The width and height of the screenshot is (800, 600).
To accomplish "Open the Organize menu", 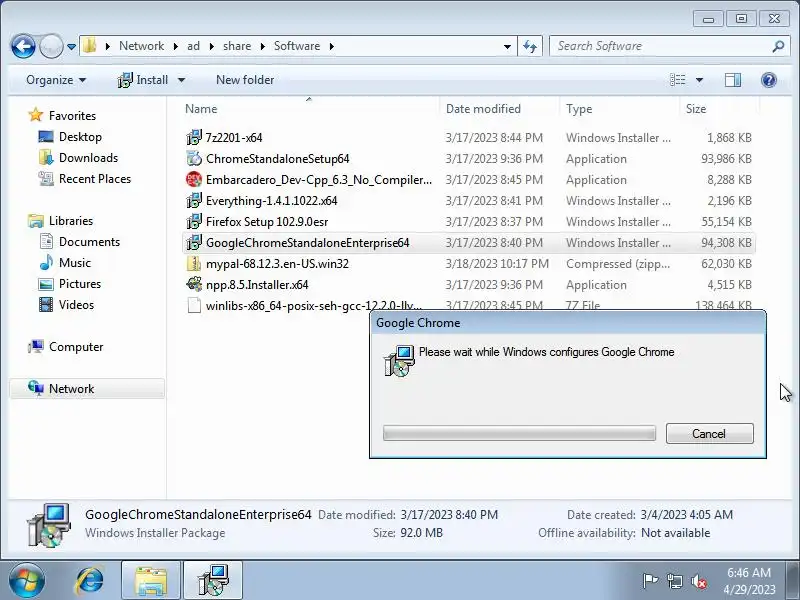I will [56, 80].
